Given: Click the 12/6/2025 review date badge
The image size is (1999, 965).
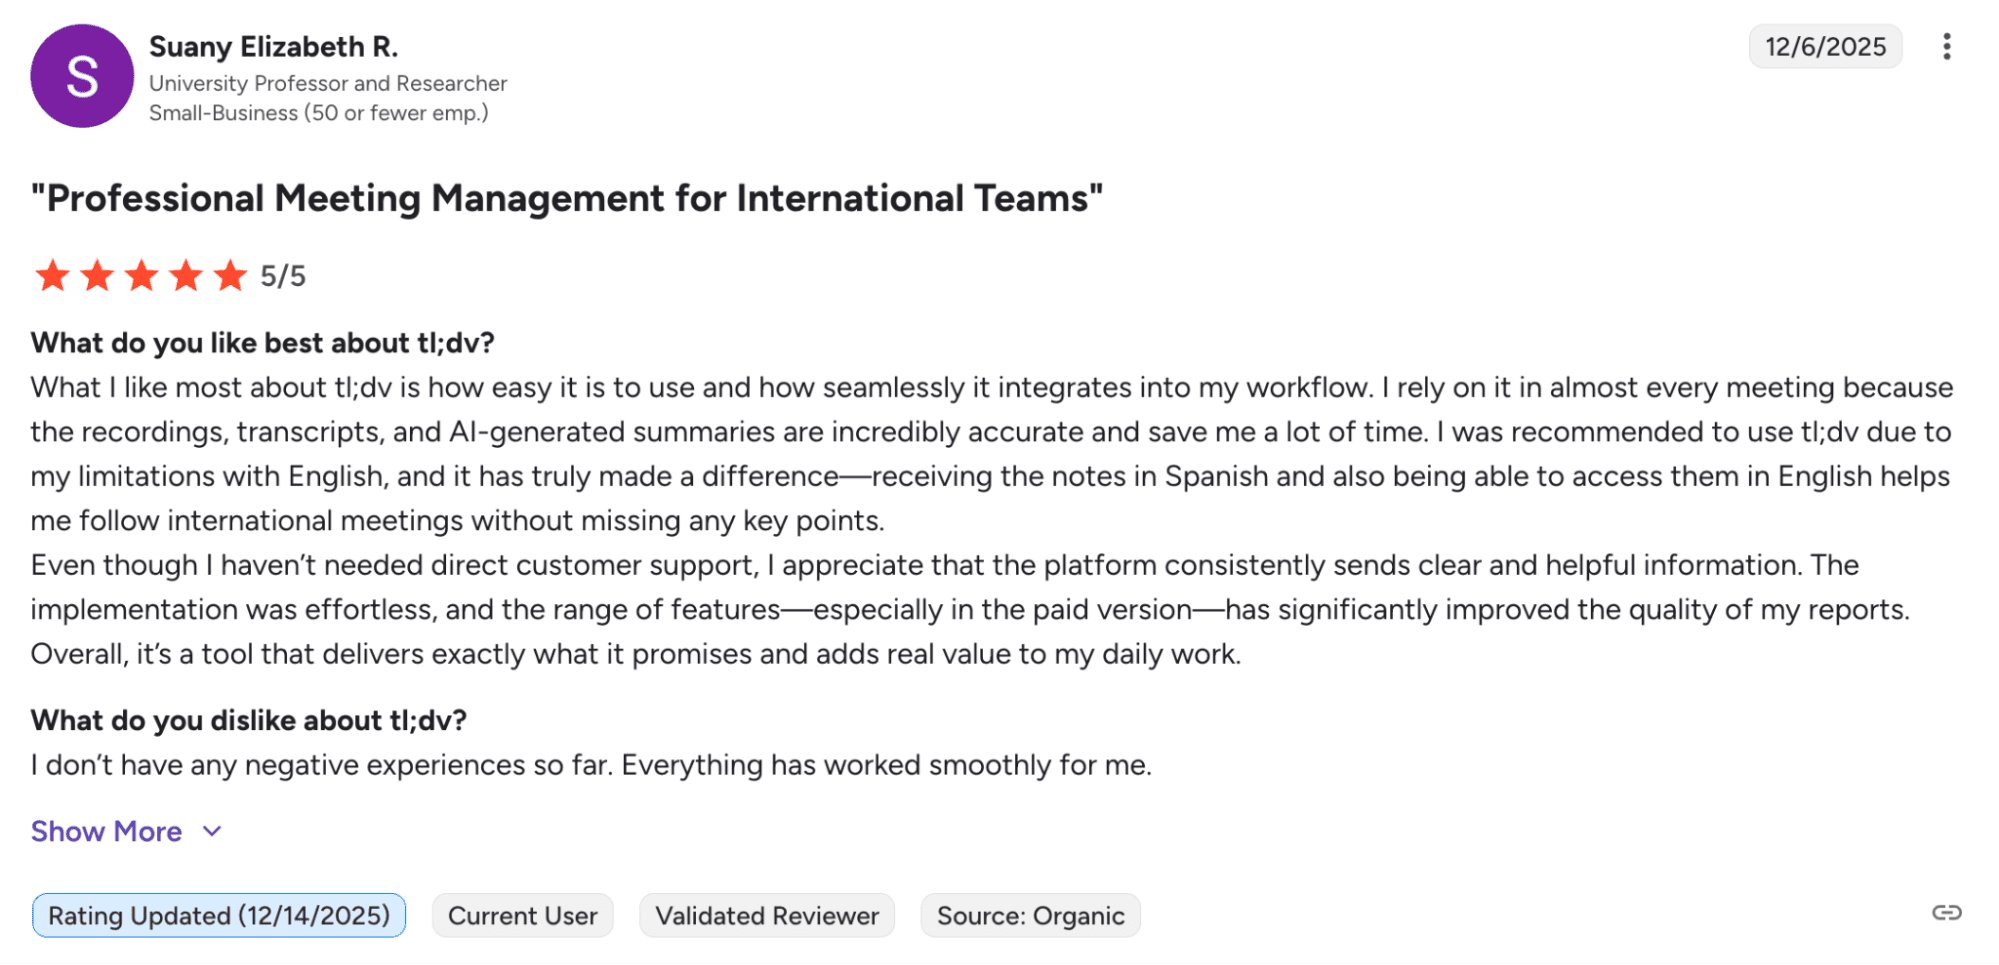Looking at the screenshot, I should pyautogui.click(x=1824, y=47).
